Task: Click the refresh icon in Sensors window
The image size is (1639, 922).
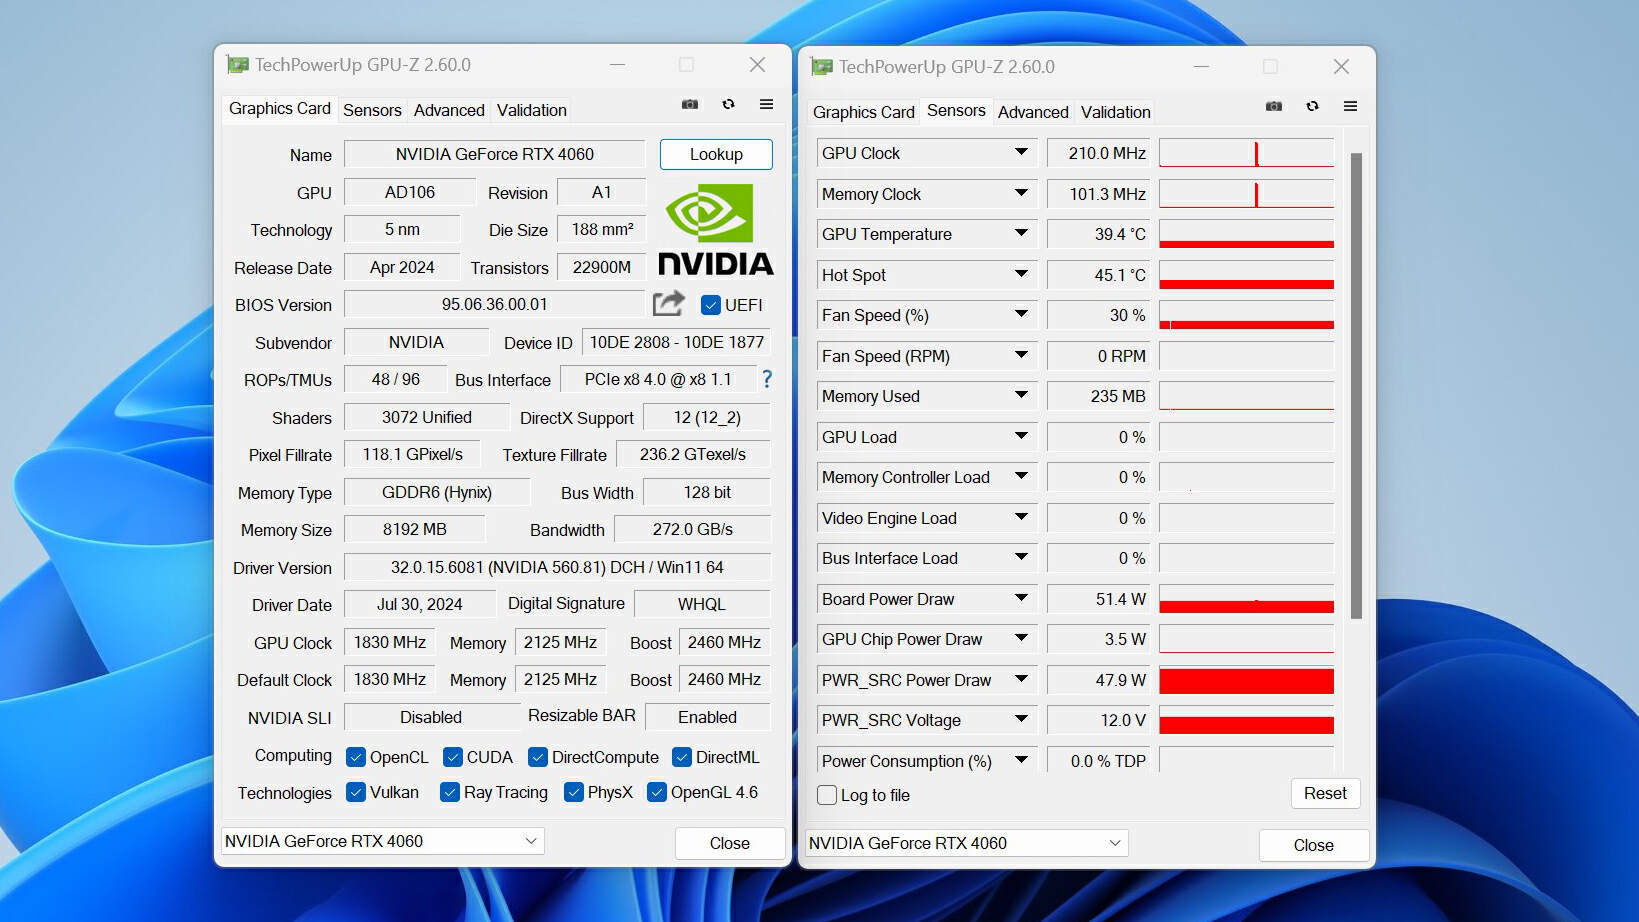Action: (x=1312, y=106)
